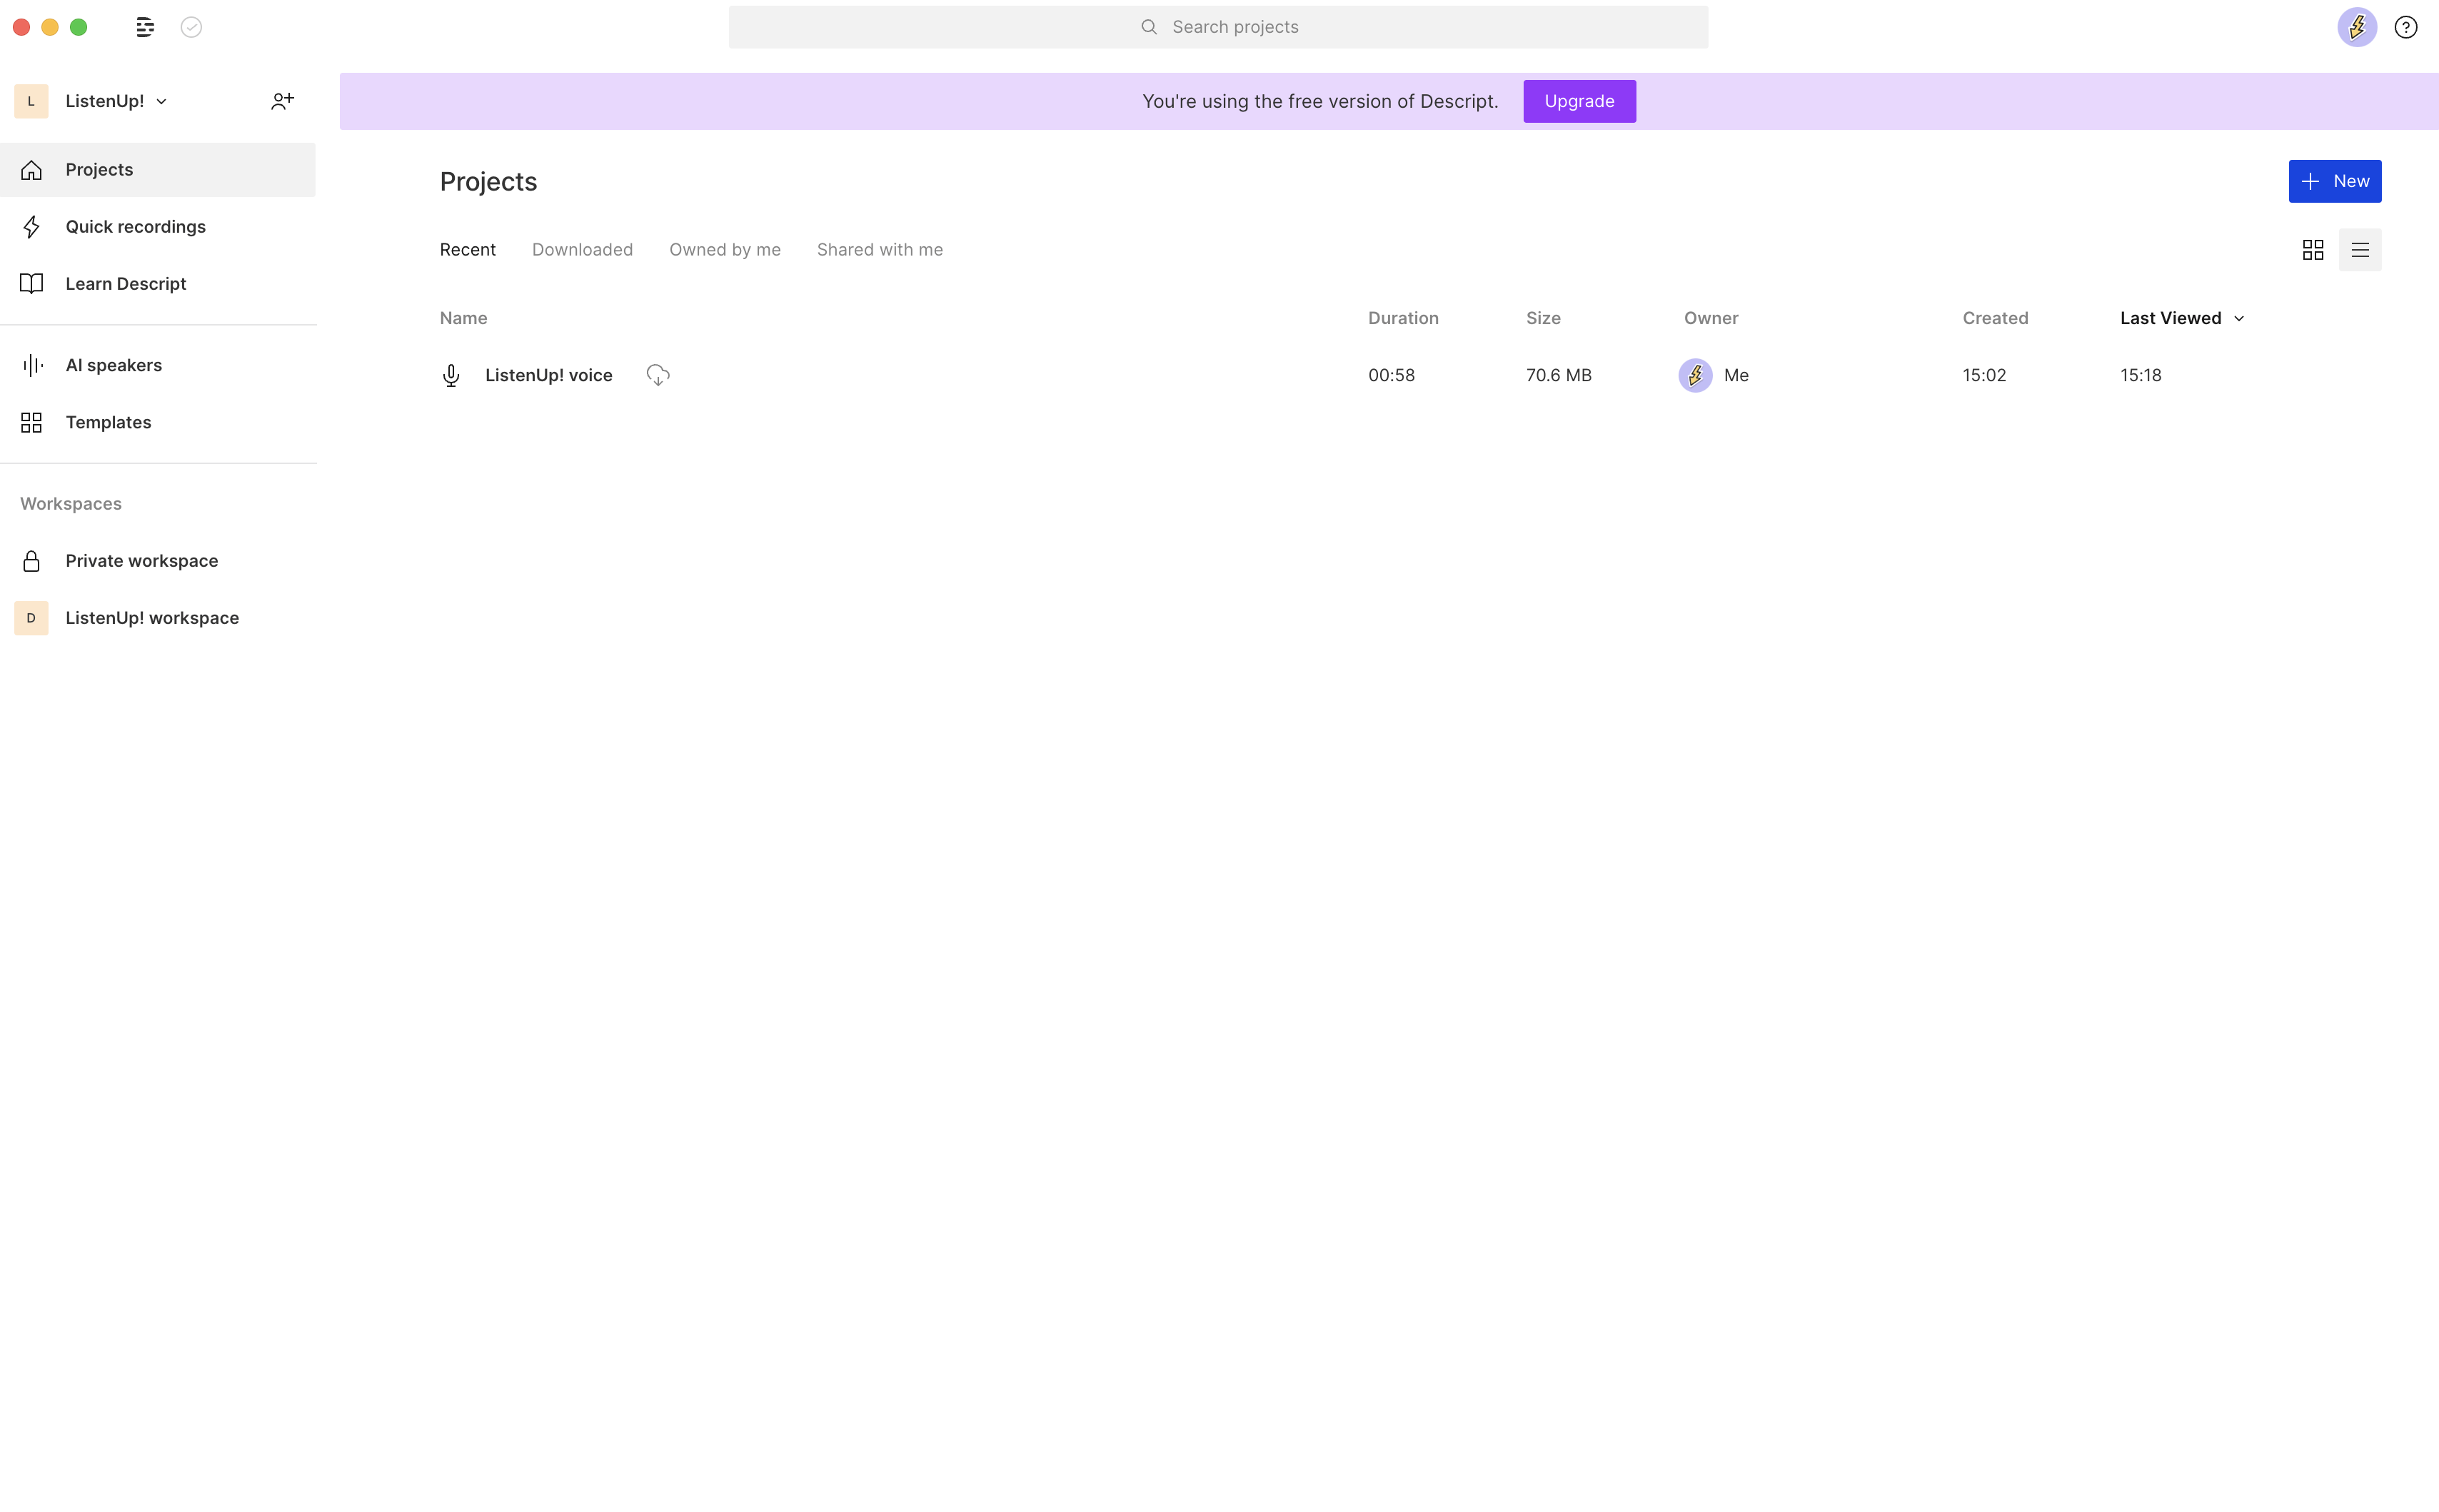The width and height of the screenshot is (2439, 1512).
Task: Click the invite members icon
Action: click(283, 101)
